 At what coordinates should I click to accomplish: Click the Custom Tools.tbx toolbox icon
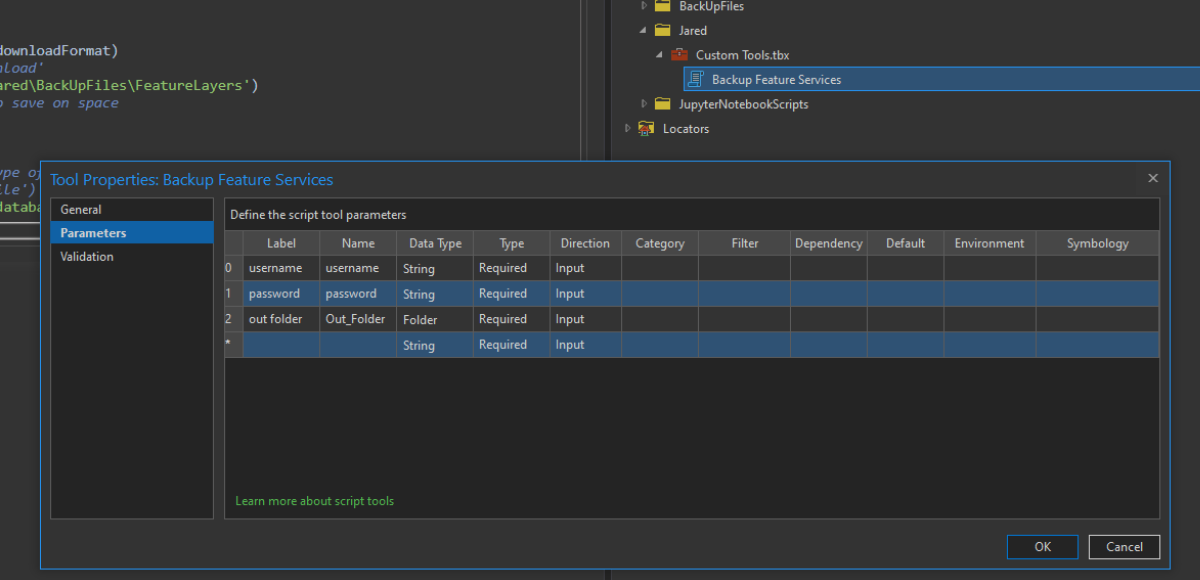(x=679, y=55)
